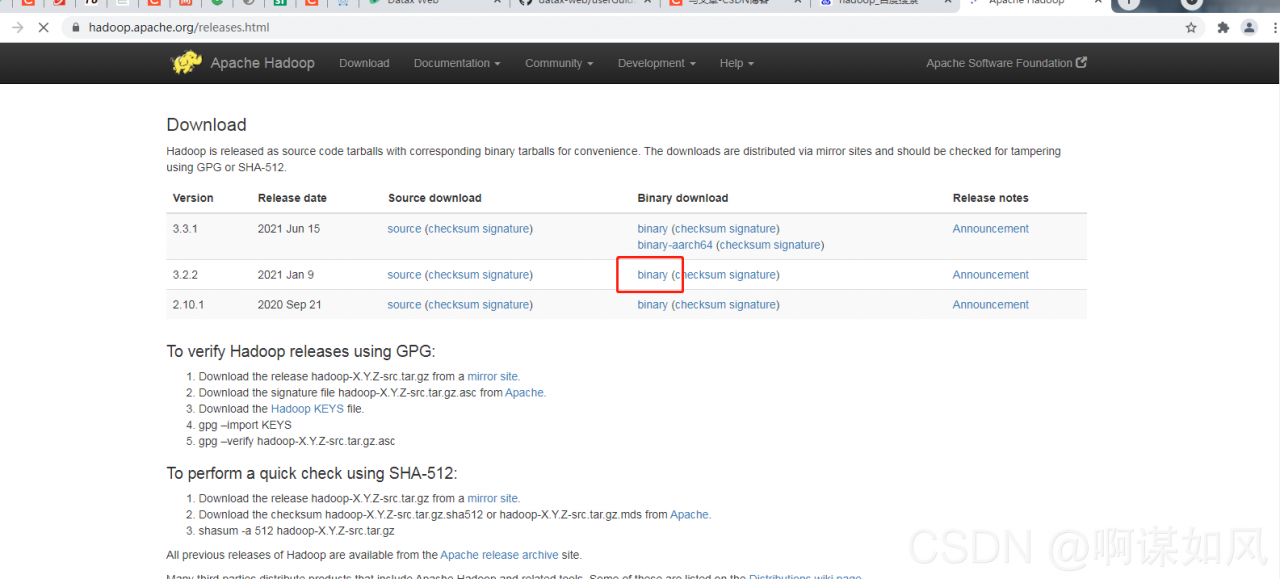Open binary signature for 3.3.1

[x=753, y=229]
